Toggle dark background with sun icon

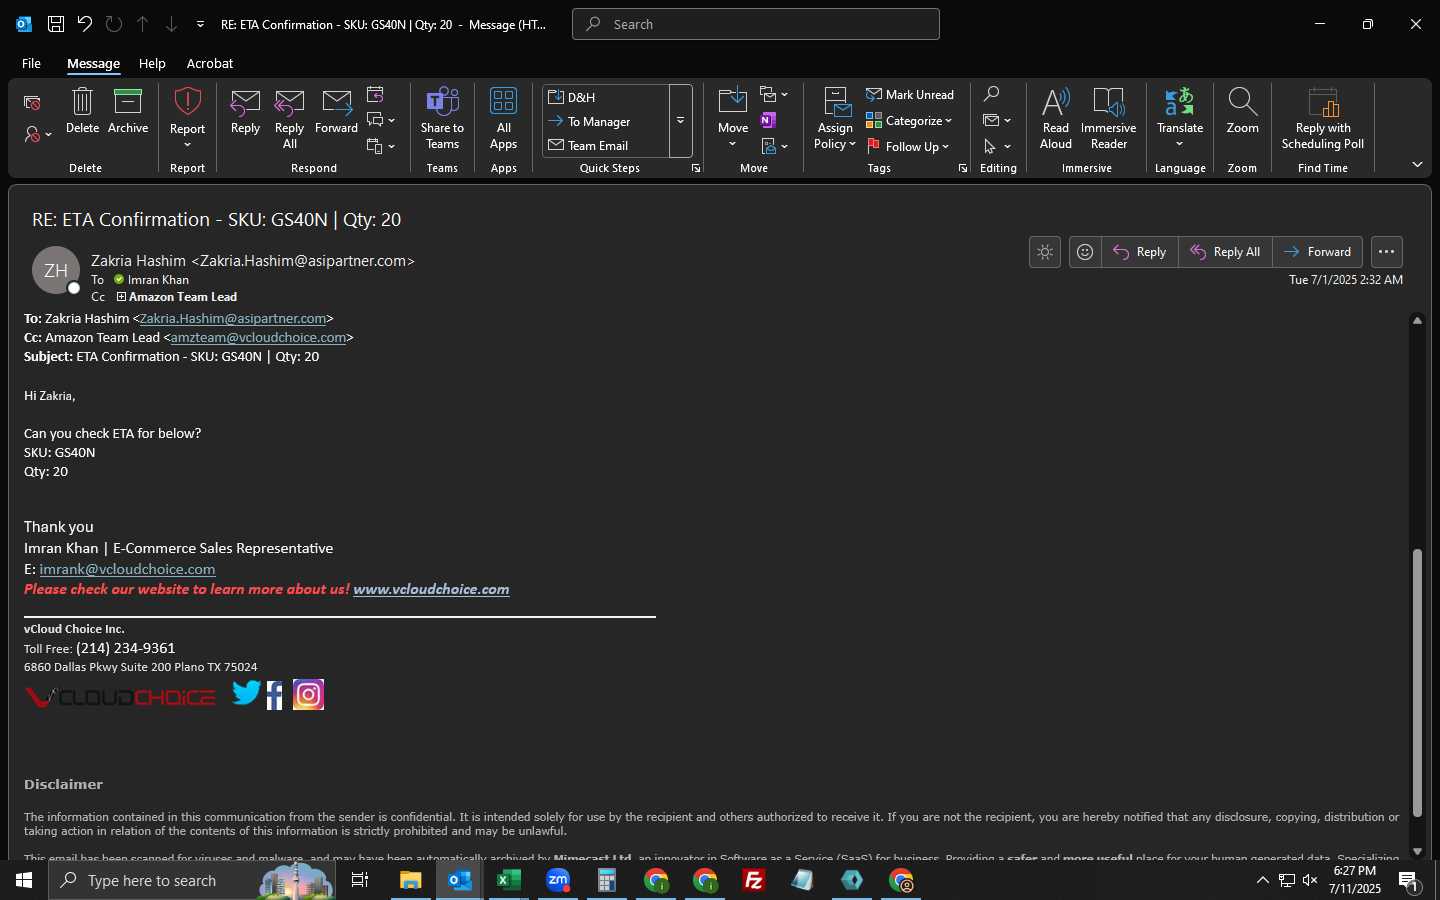point(1045,252)
